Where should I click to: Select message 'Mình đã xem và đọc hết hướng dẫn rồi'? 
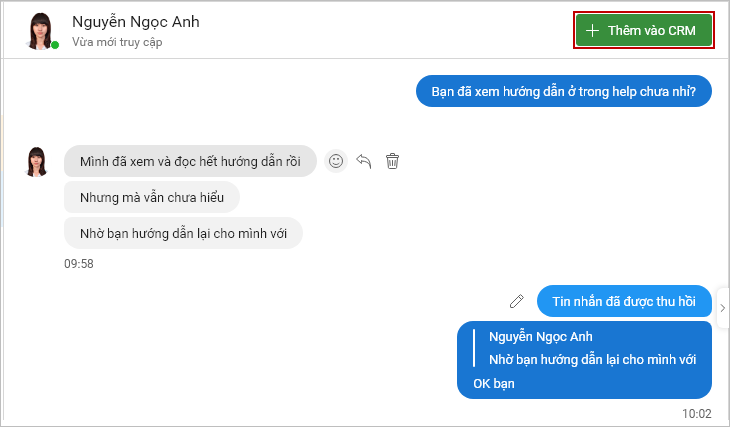(190, 161)
